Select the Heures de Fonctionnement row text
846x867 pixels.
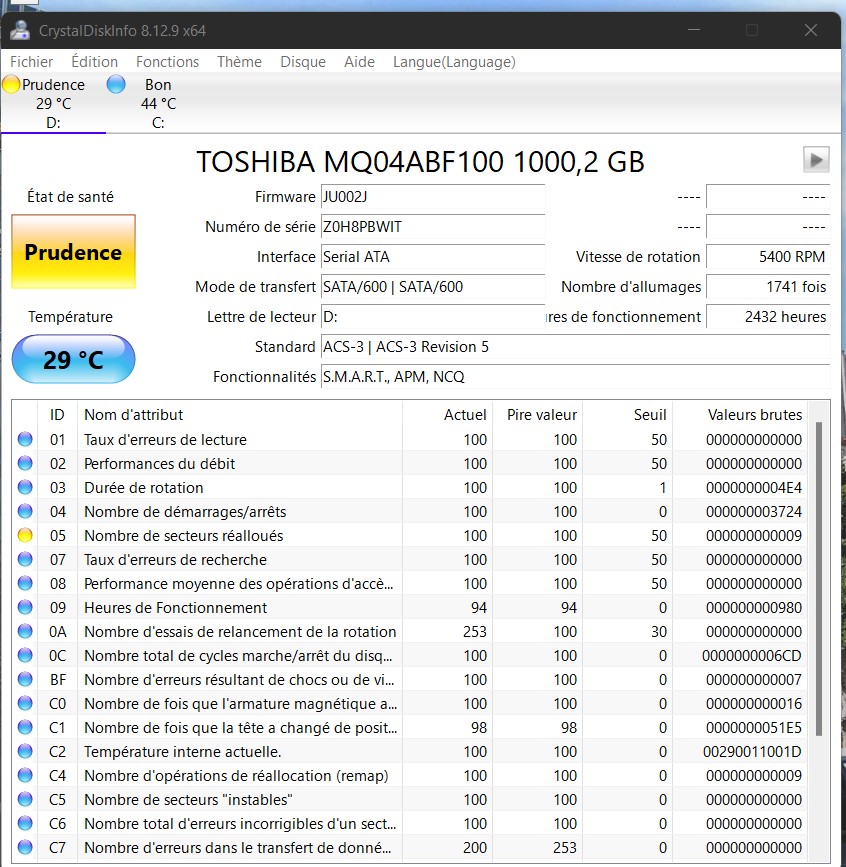pyautogui.click(x=175, y=607)
